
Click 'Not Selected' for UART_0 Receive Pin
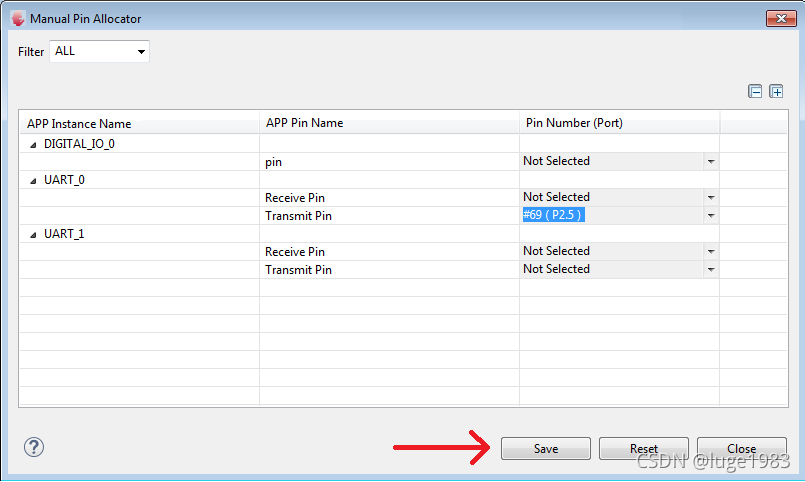pyautogui.click(x=556, y=197)
